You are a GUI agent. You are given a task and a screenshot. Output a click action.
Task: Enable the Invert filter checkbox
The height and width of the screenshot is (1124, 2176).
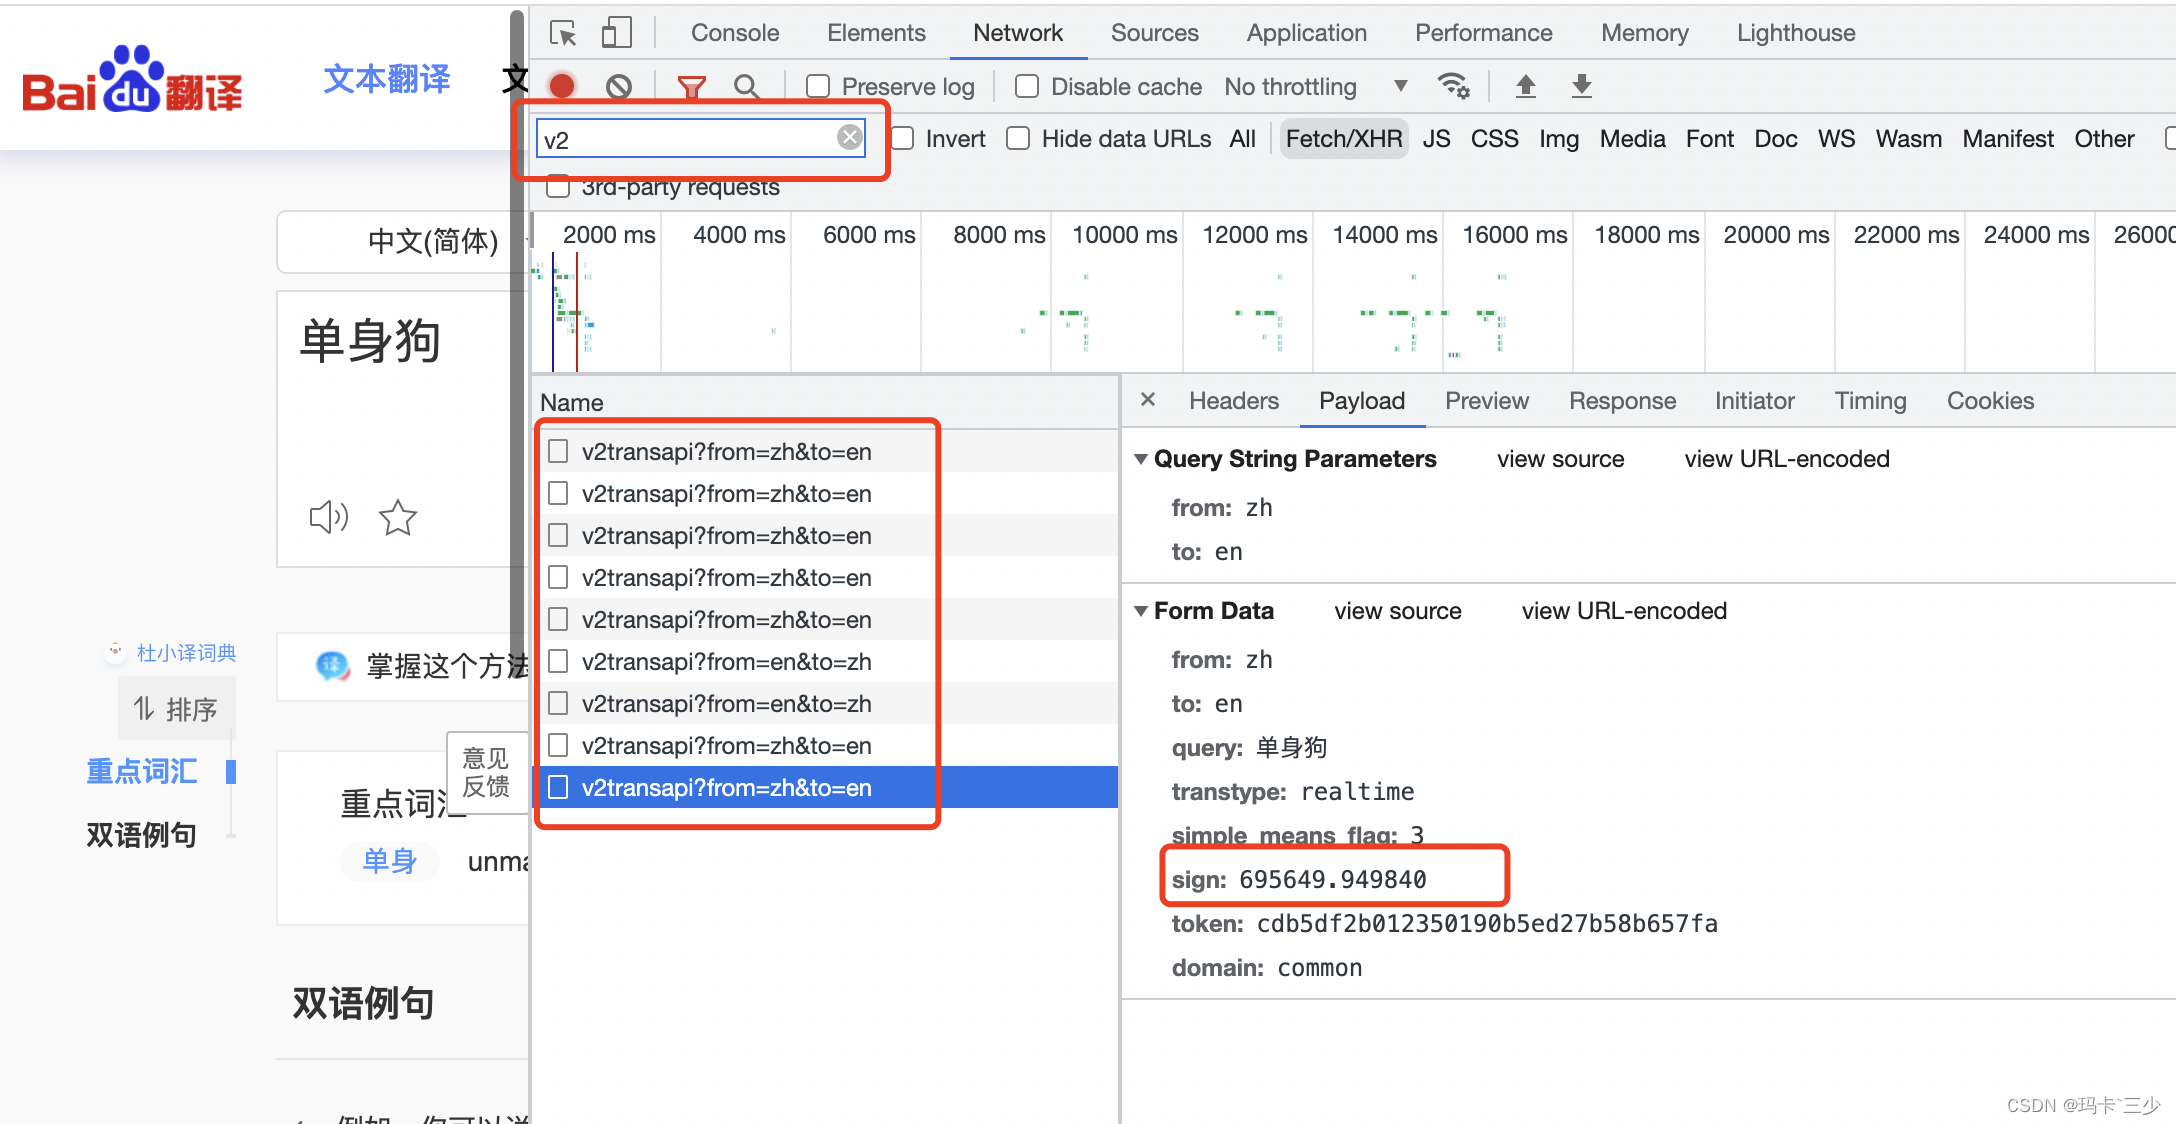pos(902,138)
